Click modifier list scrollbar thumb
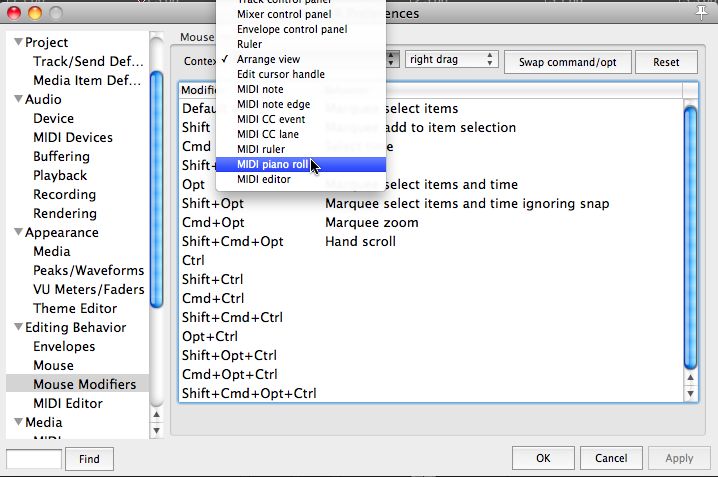The width and height of the screenshot is (718, 477). click(x=690, y=237)
